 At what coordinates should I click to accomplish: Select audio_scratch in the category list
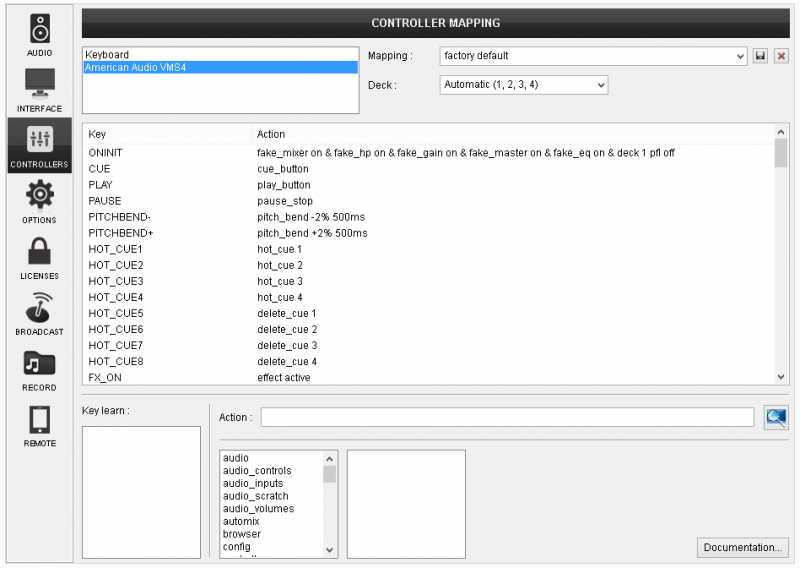[256, 496]
